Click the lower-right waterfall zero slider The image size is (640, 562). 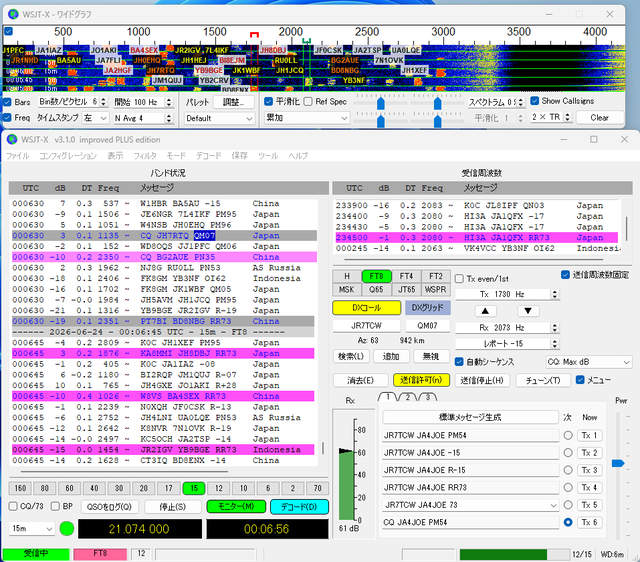click(x=437, y=121)
